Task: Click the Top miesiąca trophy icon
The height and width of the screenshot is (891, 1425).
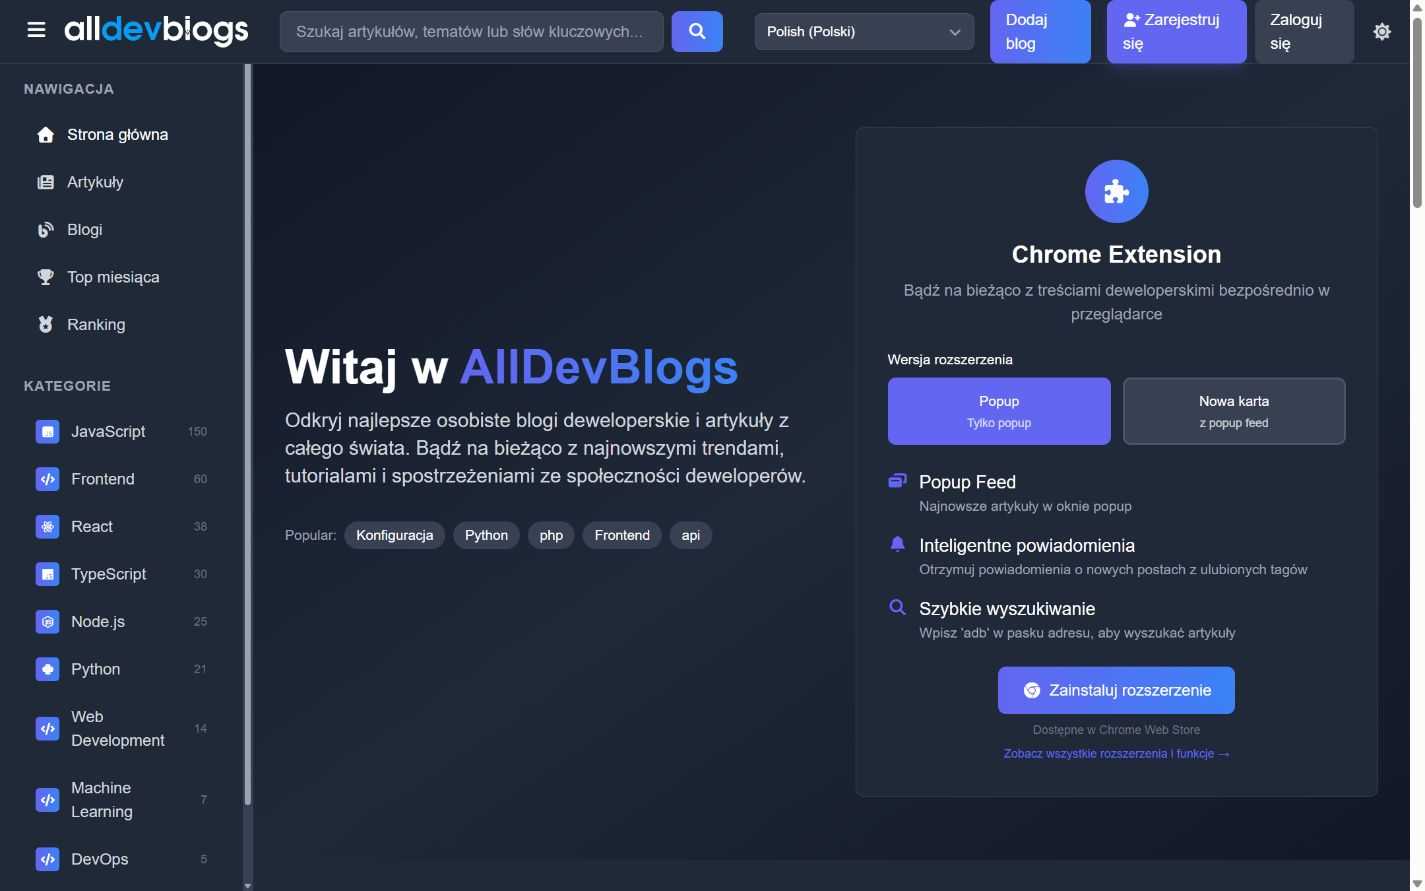Action: [45, 277]
